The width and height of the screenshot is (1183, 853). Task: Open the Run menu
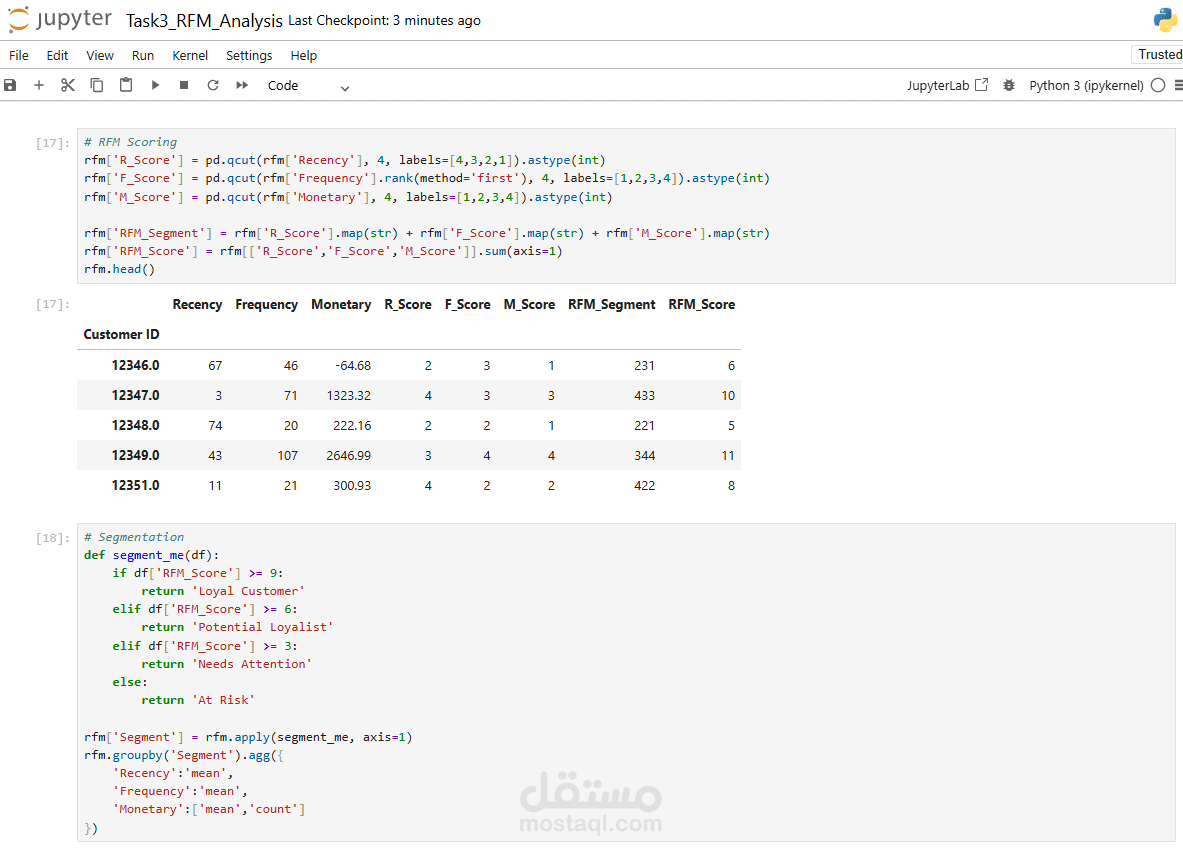[143, 56]
